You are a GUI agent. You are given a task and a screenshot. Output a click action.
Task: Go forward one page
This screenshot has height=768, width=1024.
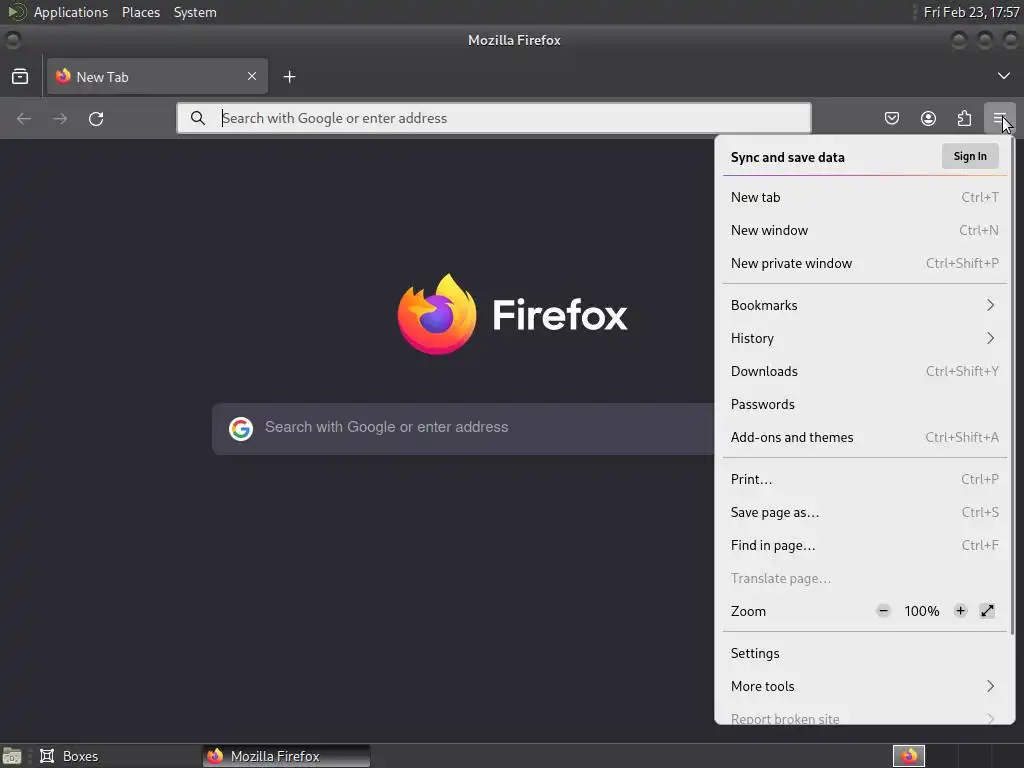[59, 118]
